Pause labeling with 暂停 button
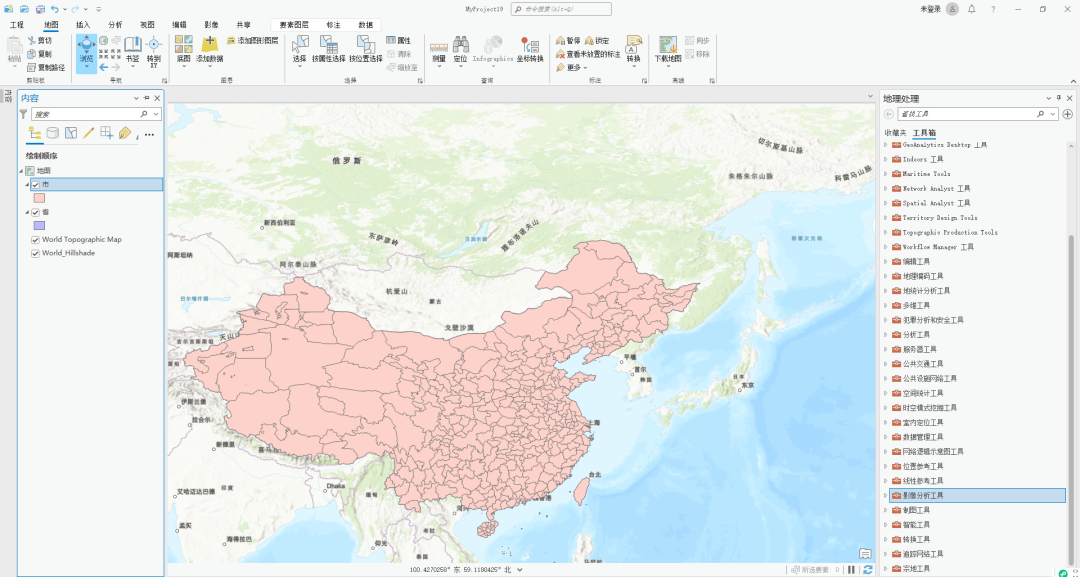Viewport: 1080px width, 577px height. [x=568, y=41]
